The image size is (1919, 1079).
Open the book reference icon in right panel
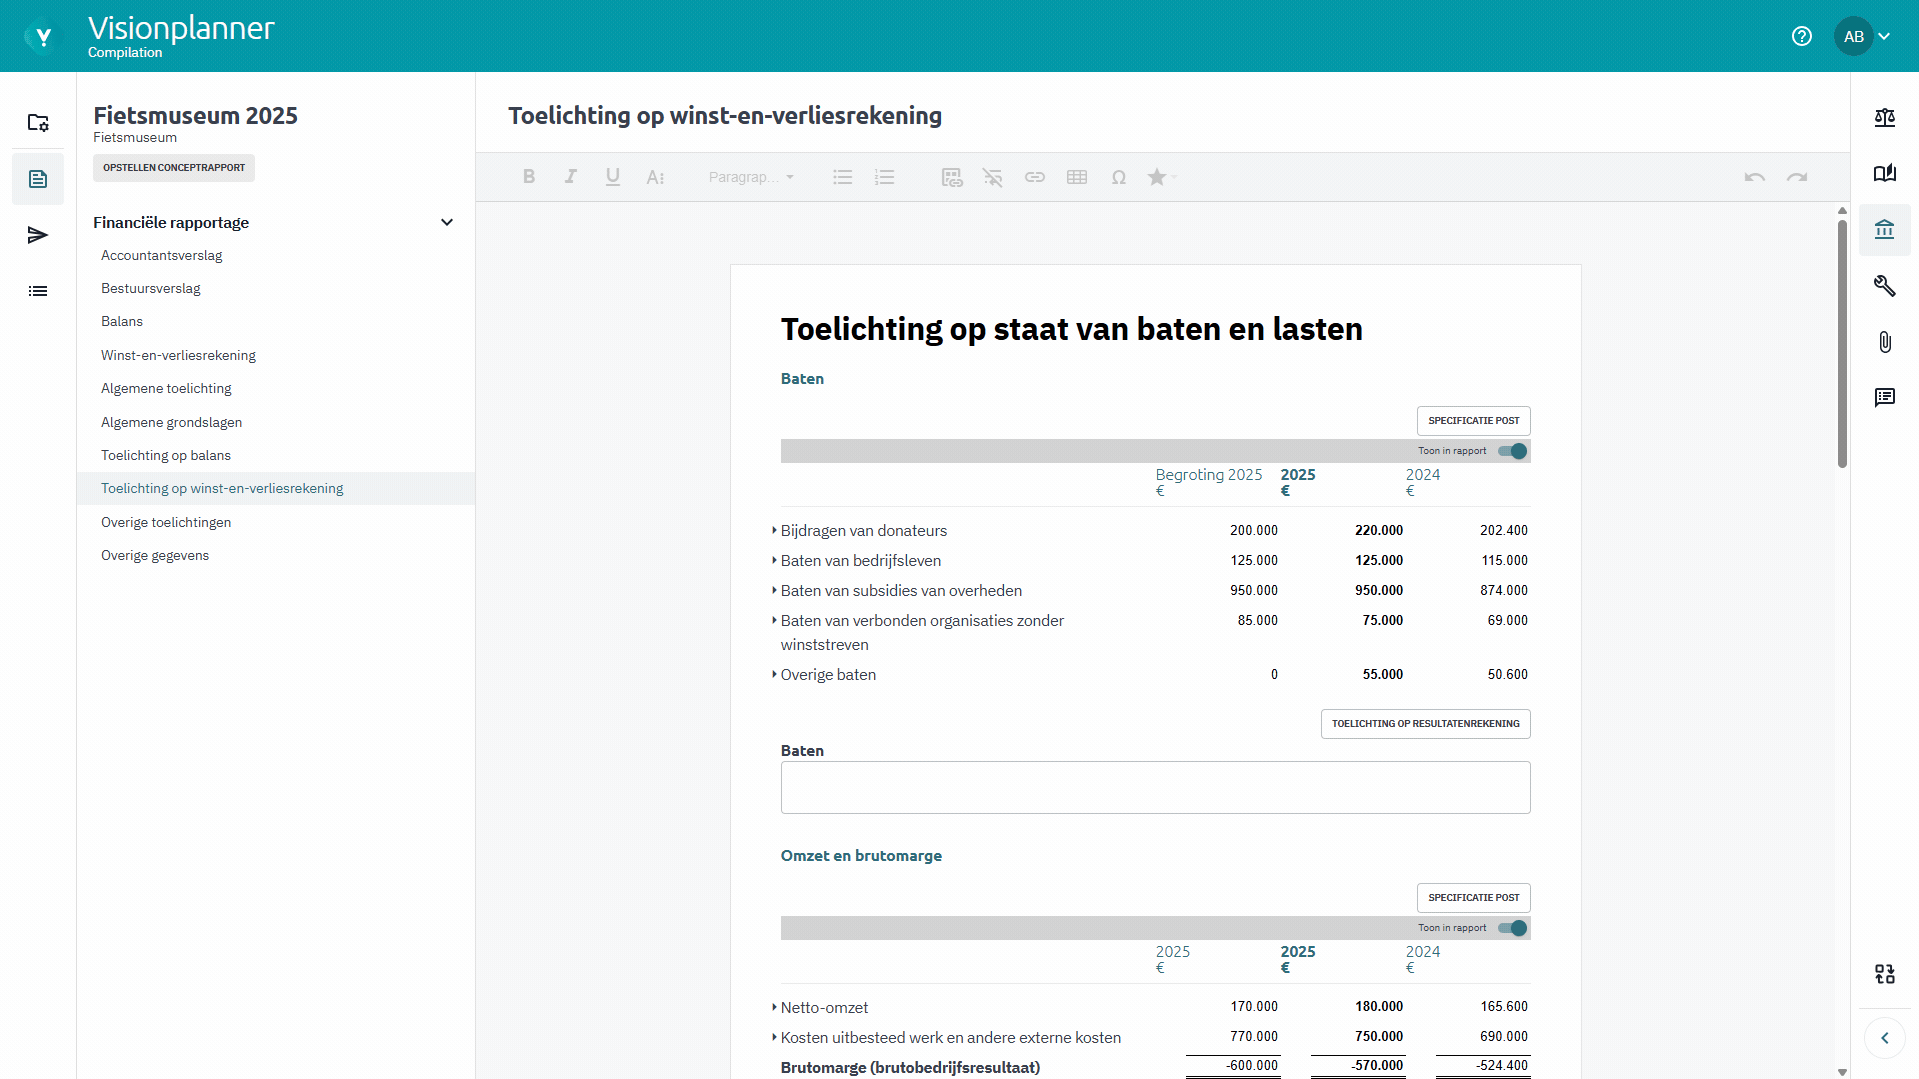[x=1885, y=173]
